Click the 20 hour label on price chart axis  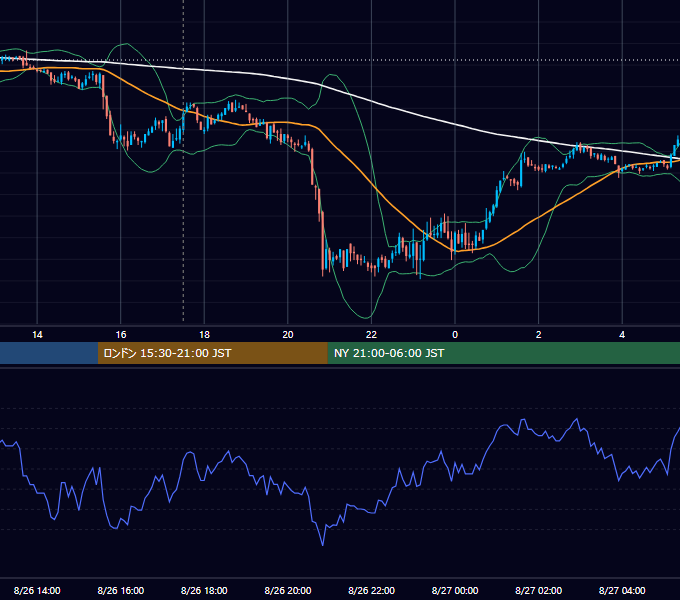tap(288, 335)
